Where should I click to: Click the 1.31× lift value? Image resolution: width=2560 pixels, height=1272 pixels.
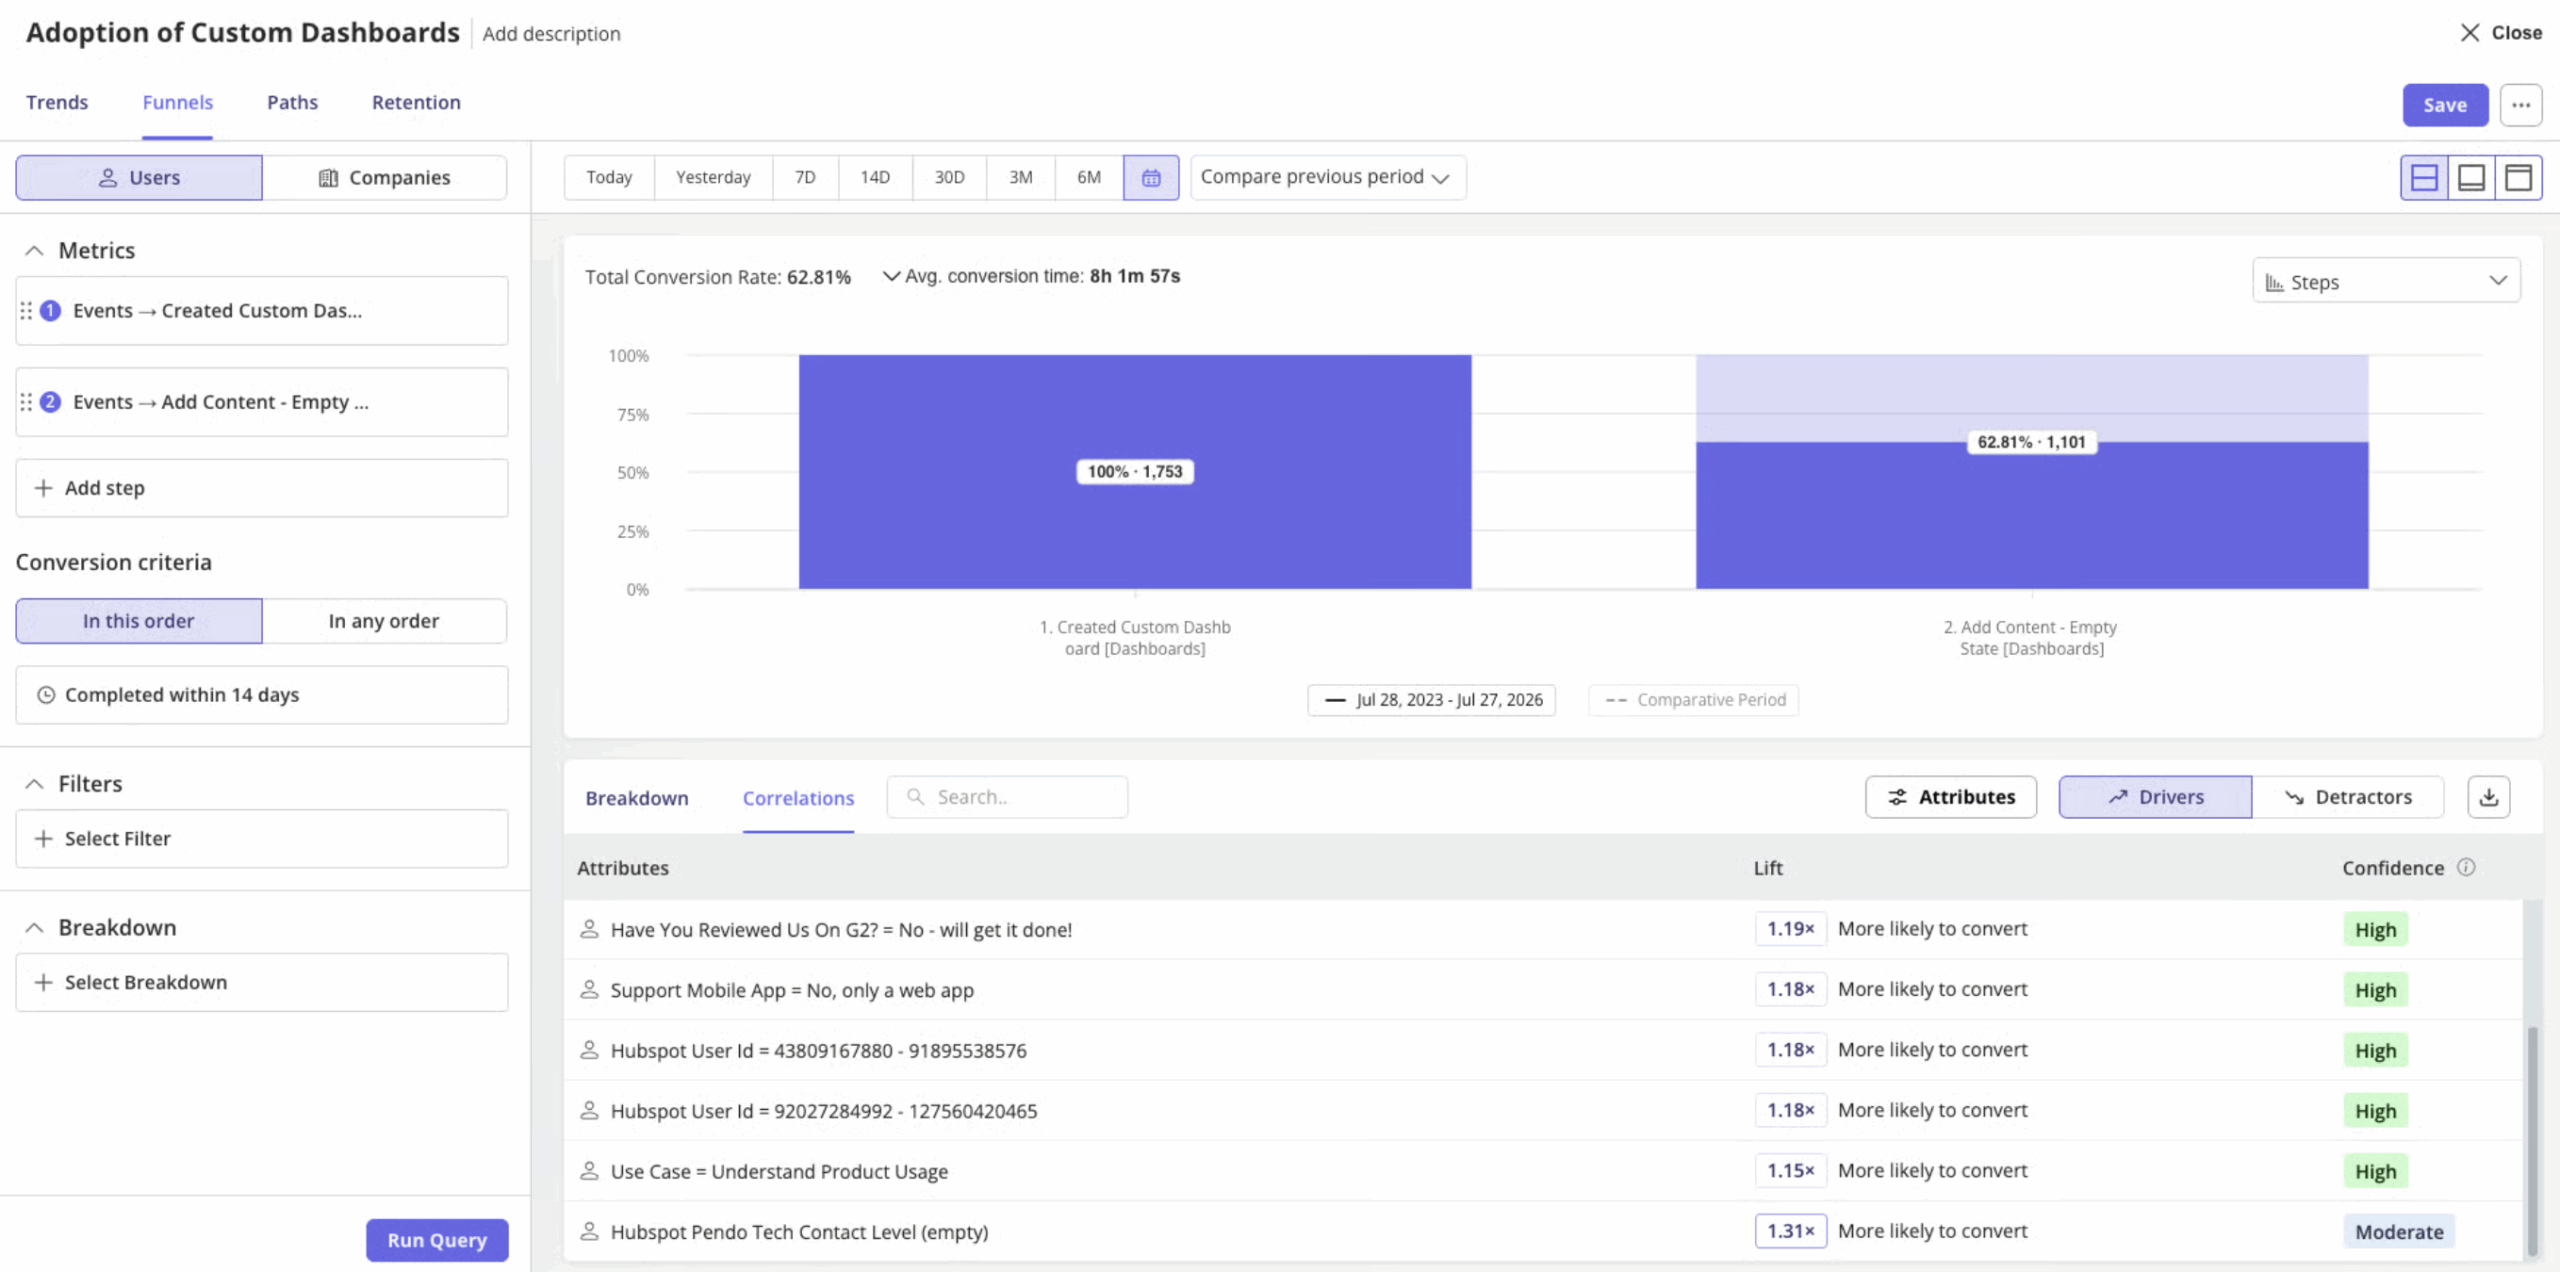[1790, 1231]
